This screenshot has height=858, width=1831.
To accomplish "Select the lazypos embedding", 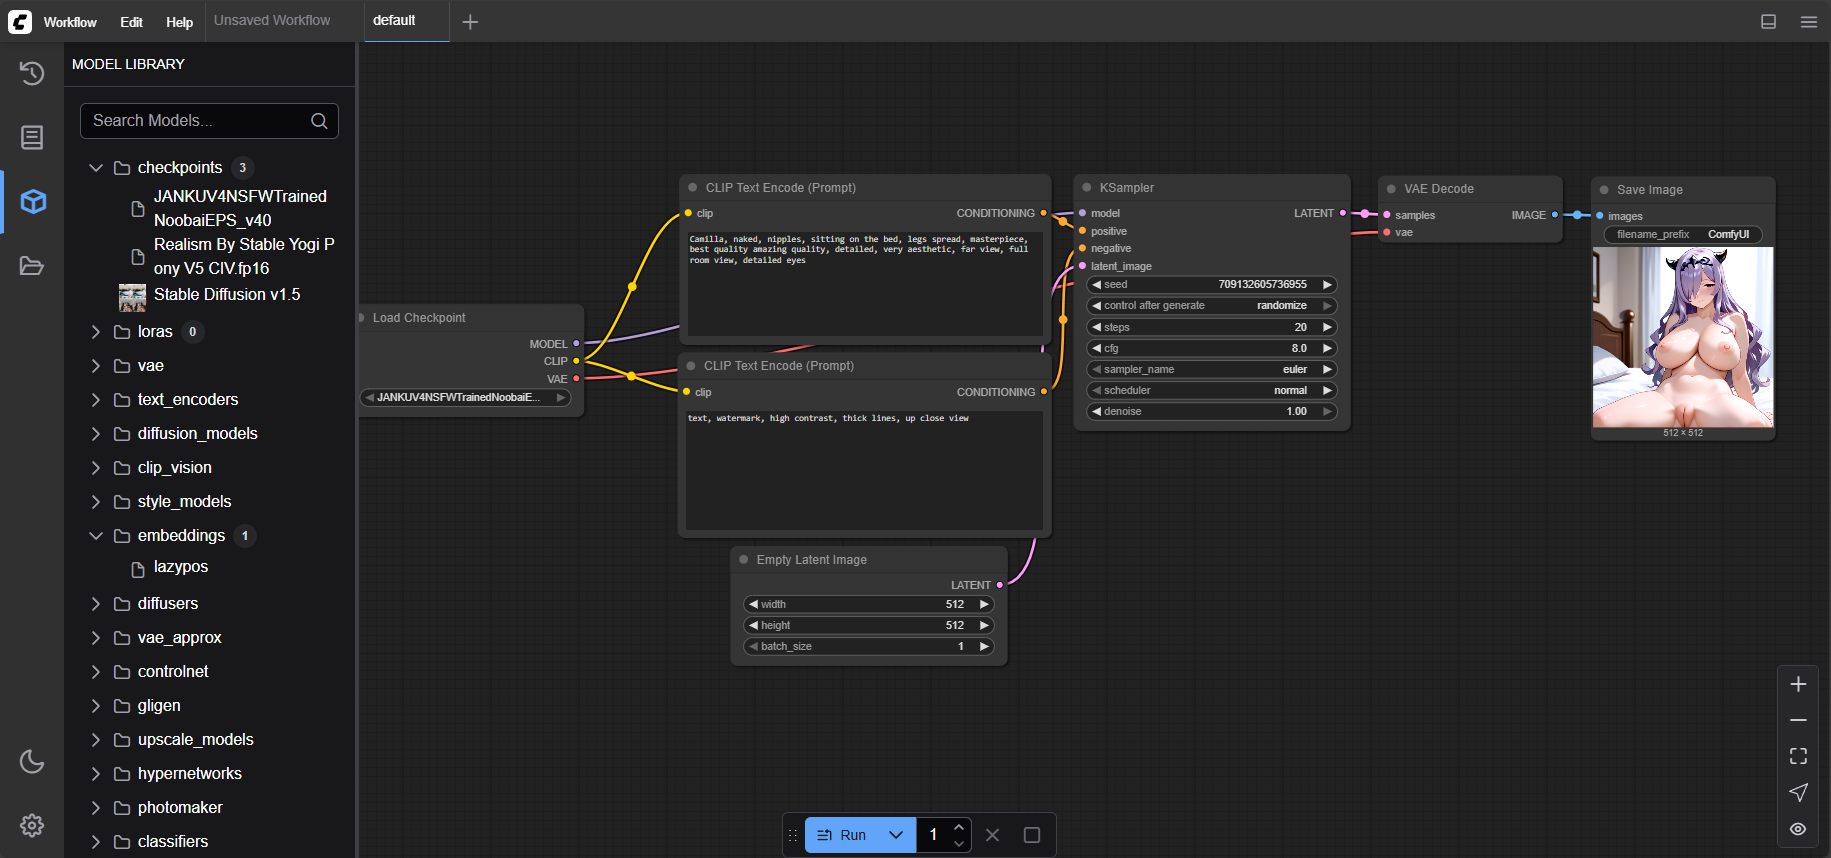I will pos(181,566).
